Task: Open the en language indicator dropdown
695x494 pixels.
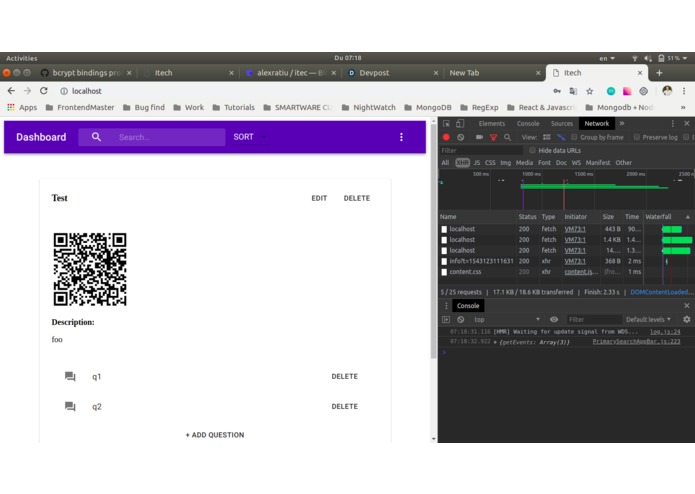Action: (607, 58)
